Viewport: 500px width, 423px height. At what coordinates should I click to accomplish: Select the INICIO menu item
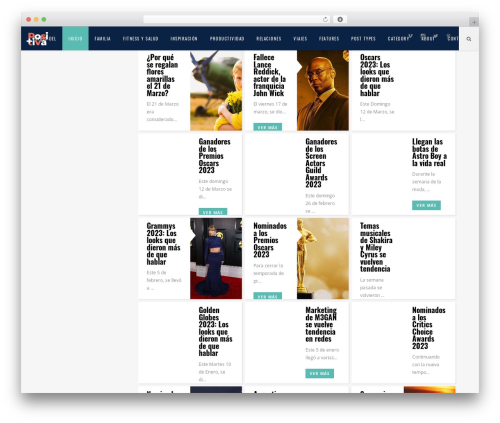(x=75, y=39)
